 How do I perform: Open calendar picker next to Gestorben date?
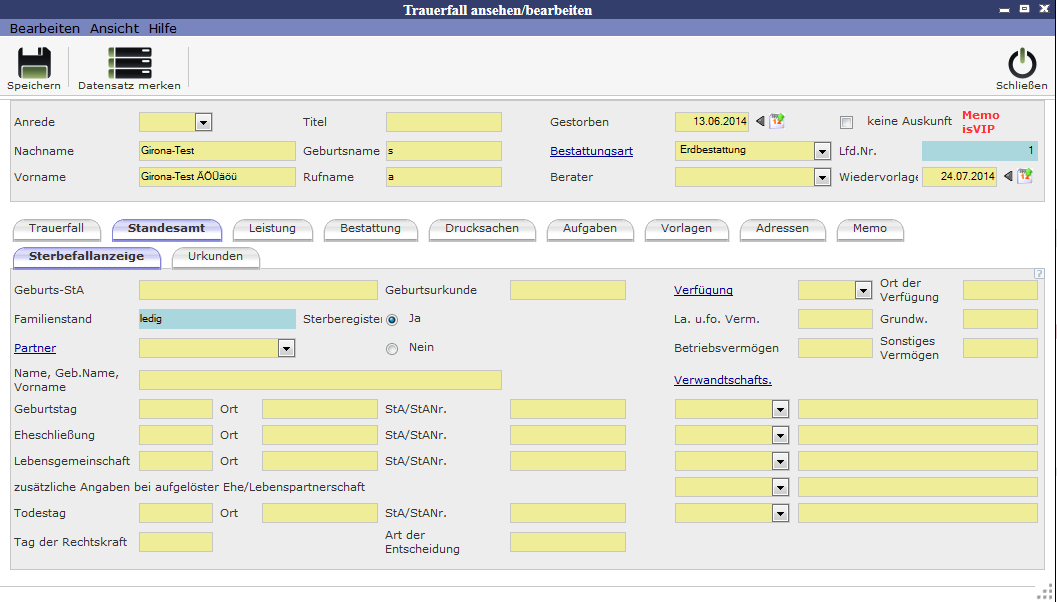(777, 122)
